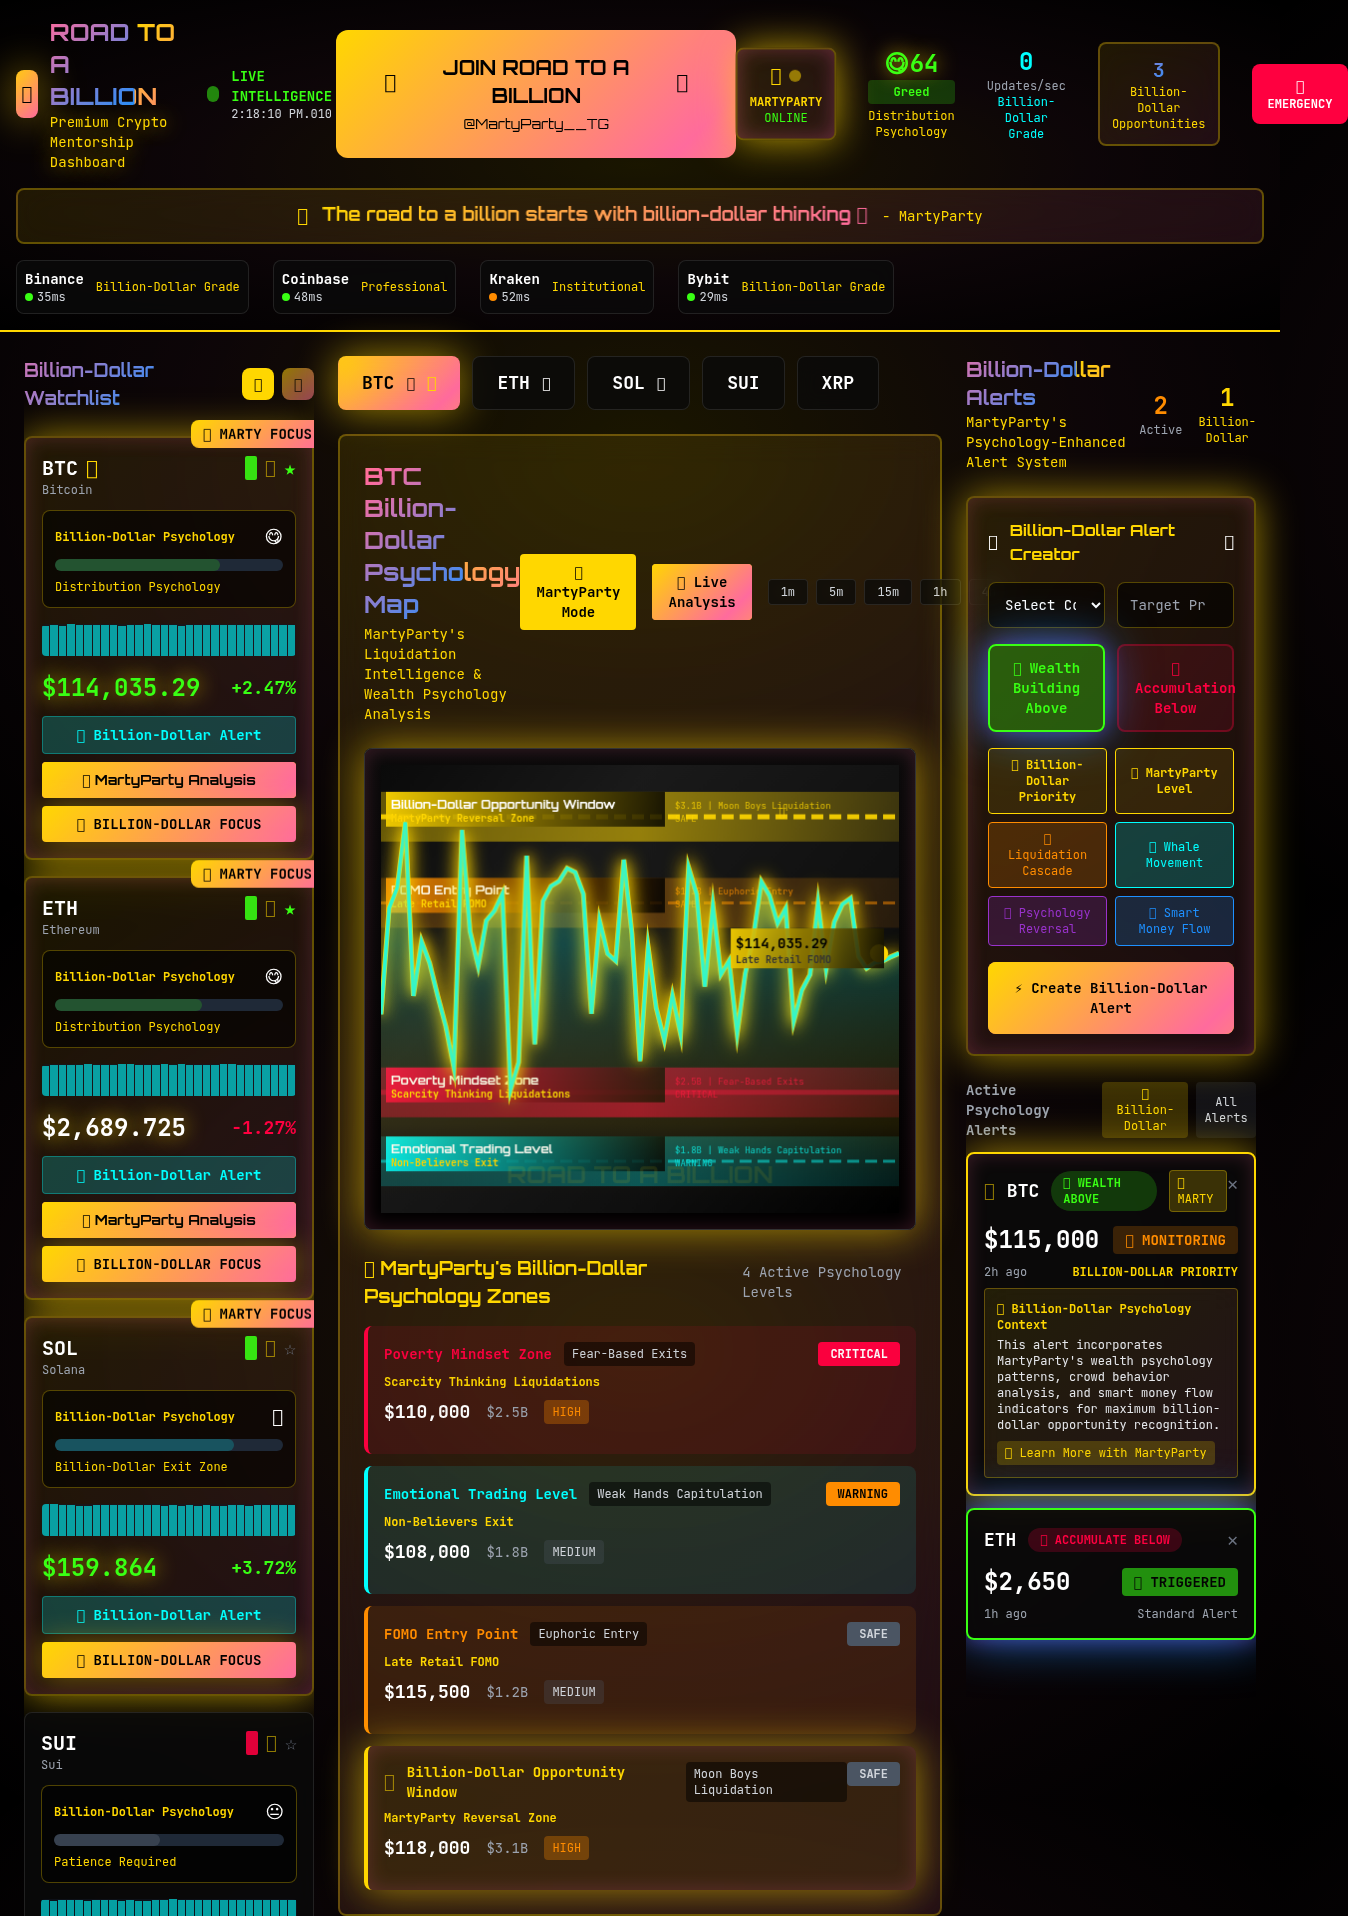Open MartyParty Analysis for ETH
This screenshot has height=1916, width=1348.
(x=168, y=1220)
